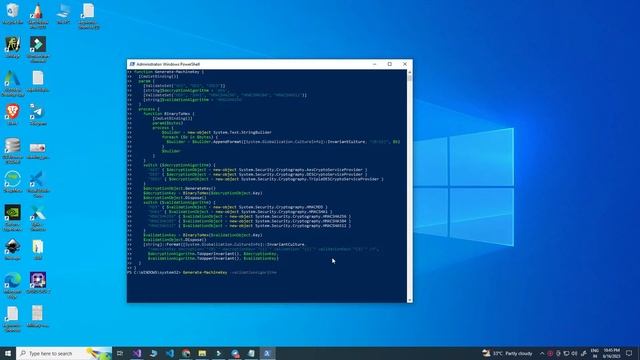Click the PowerShell window title bar icon
Viewport: 640px width, 360px height.
[x=132, y=64]
